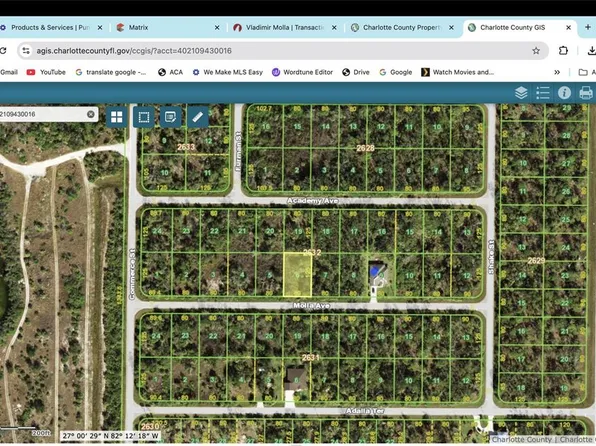Close the Products & Services tab
The image size is (596, 446).
point(100,27)
